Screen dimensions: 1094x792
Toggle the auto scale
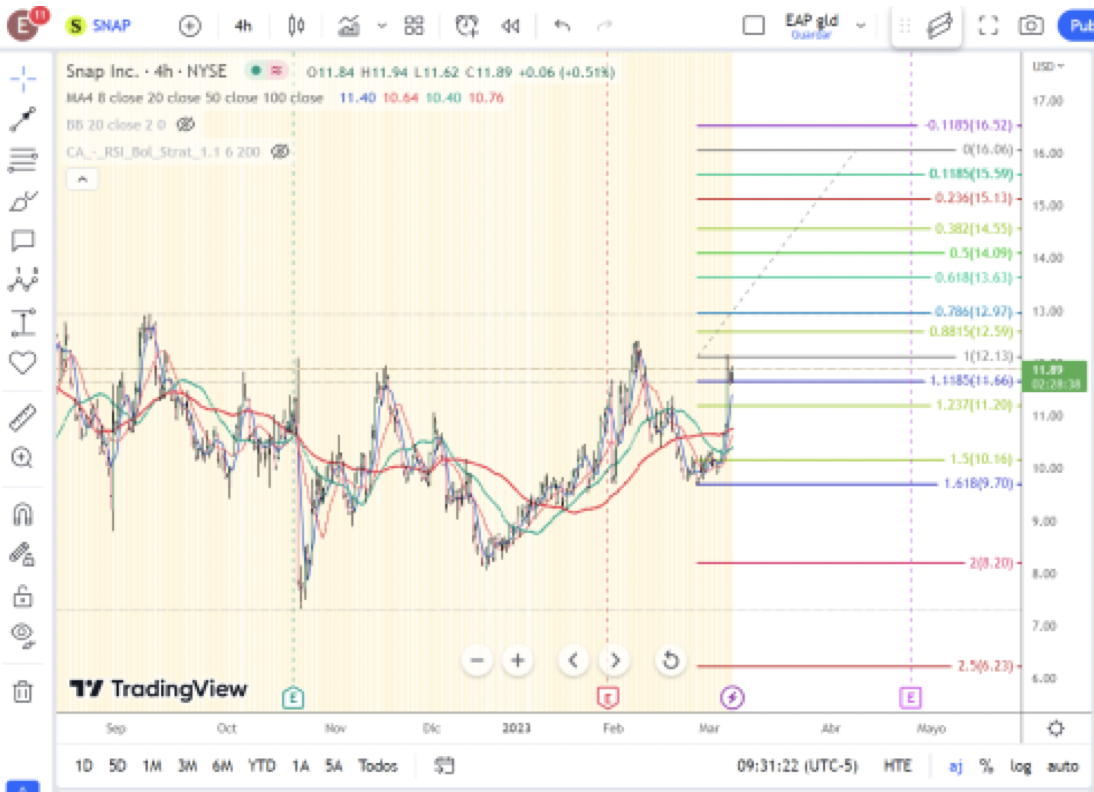(x=1063, y=766)
